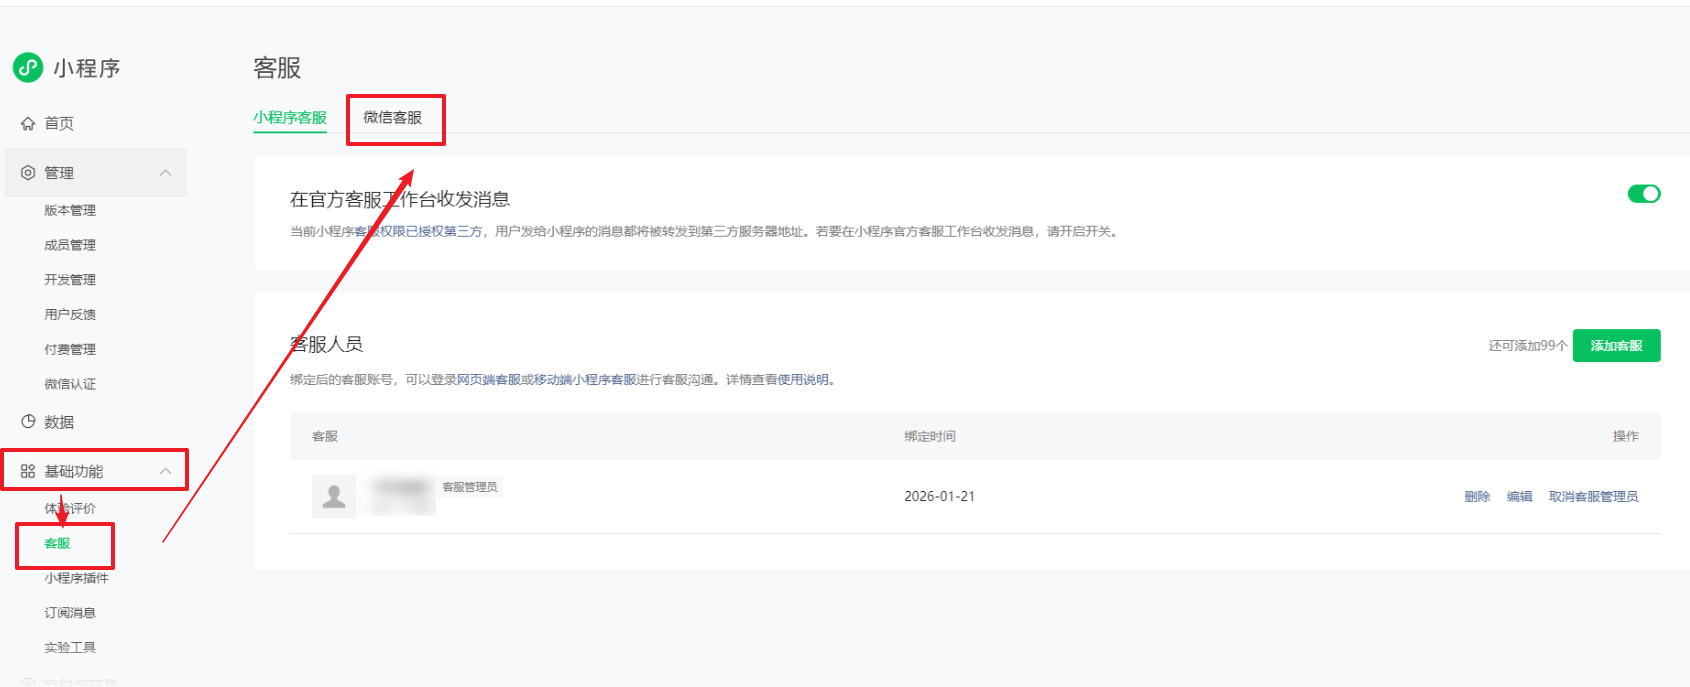This screenshot has width=1690, height=687.
Task: Delete the customer service member via 删除
Action: 1477,497
